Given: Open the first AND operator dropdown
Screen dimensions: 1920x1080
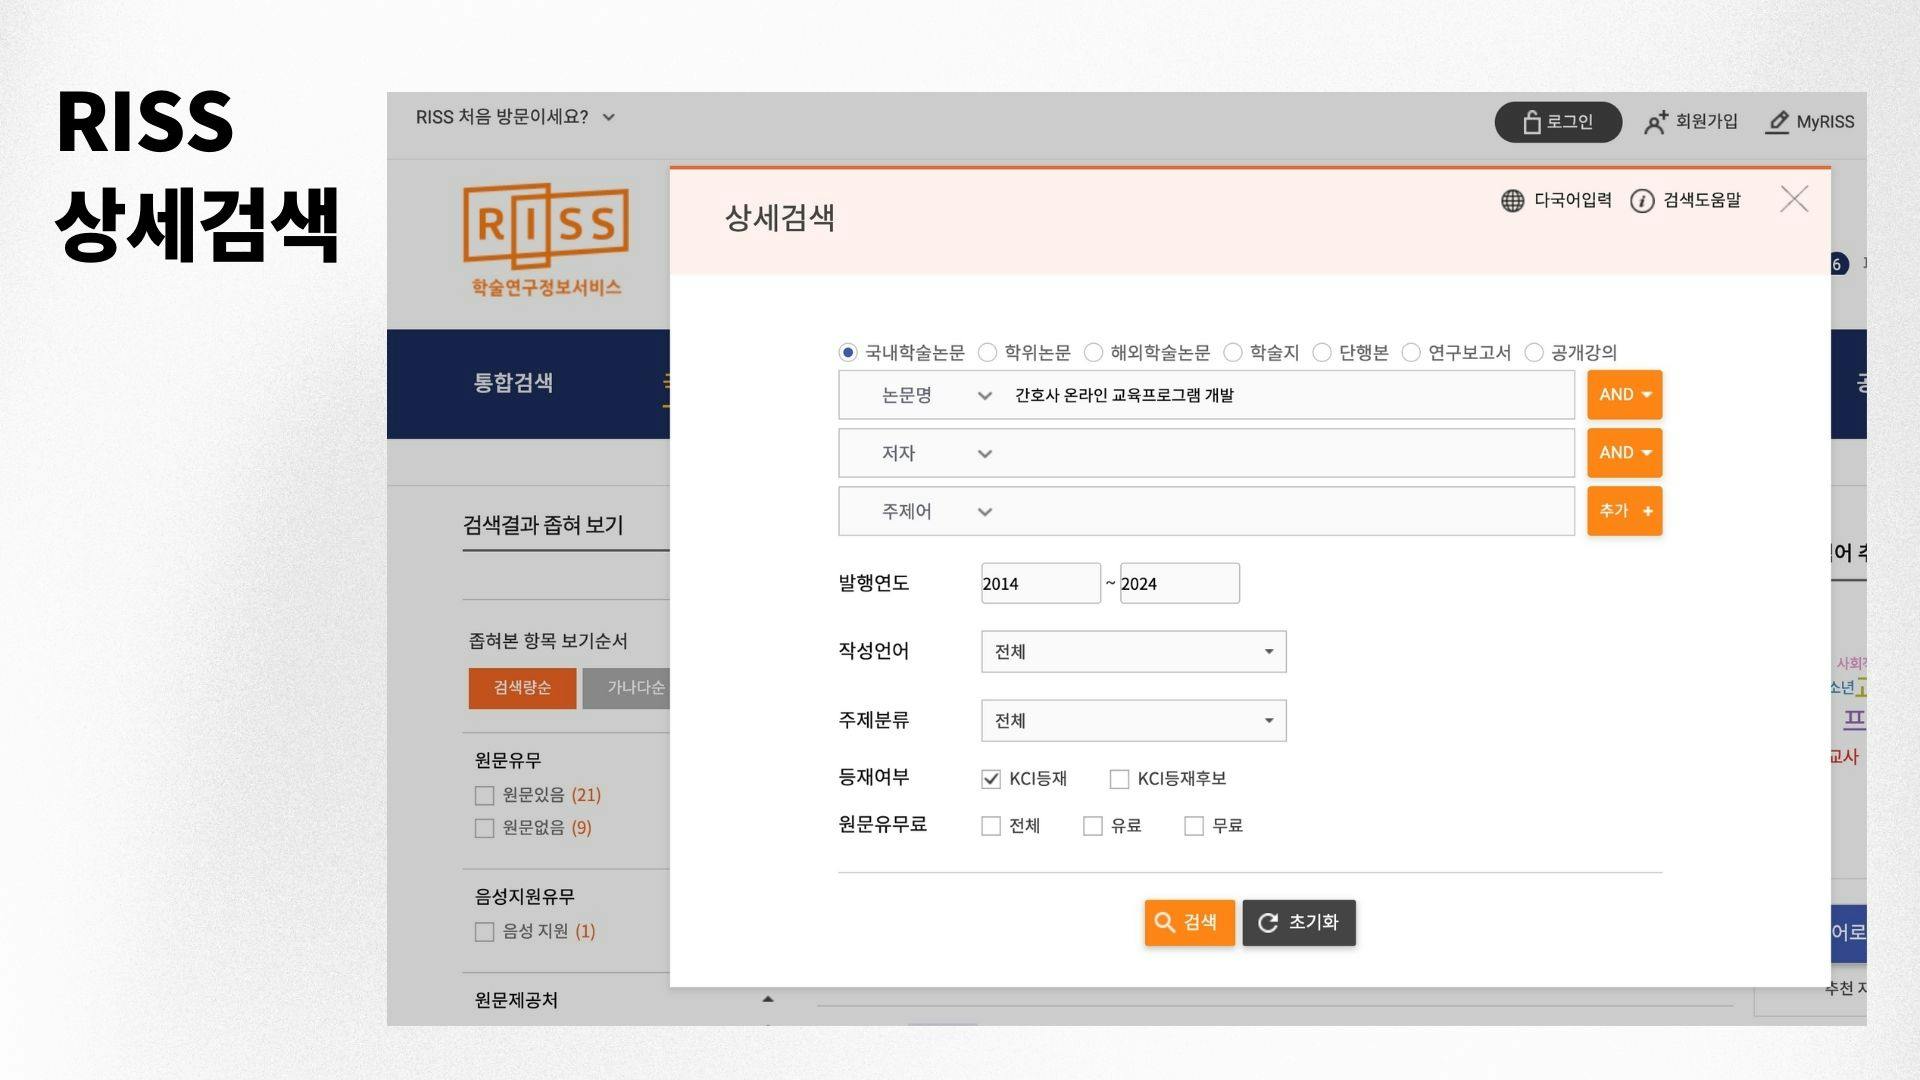Looking at the screenshot, I should [1624, 395].
